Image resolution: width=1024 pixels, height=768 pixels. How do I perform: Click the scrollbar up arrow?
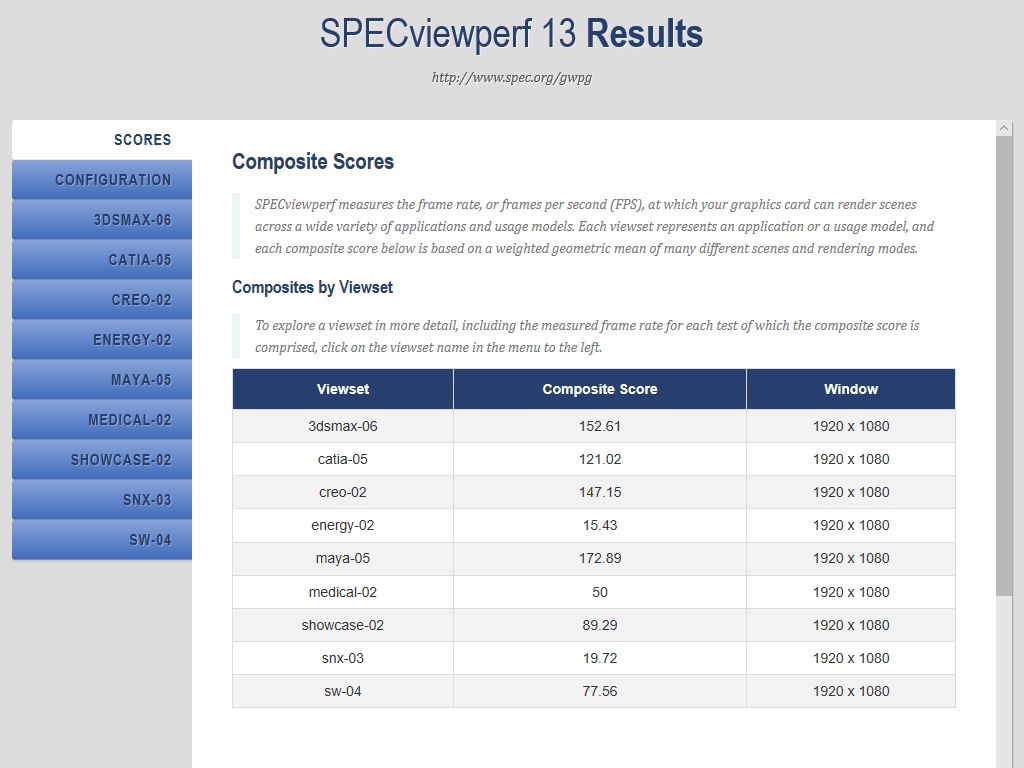click(1004, 128)
